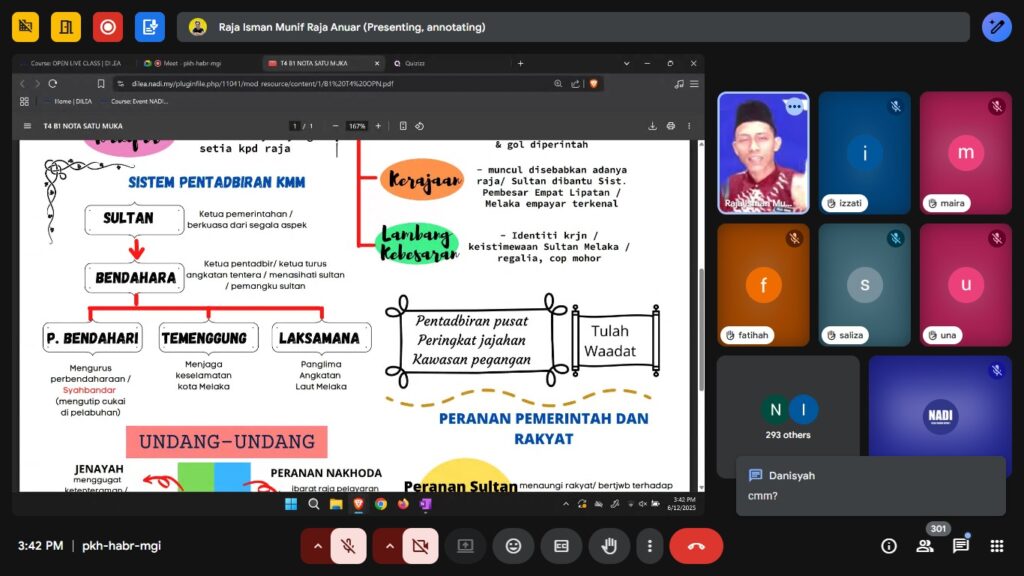Click the red record icon at top
The image size is (1024, 576).
coord(108,27)
